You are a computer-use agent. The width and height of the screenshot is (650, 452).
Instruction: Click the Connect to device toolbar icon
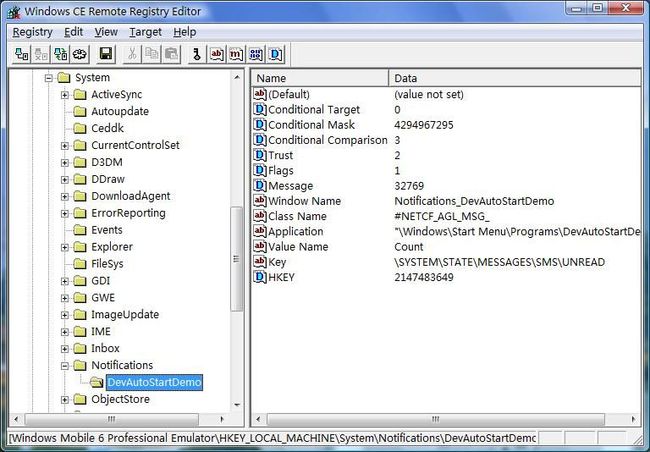pyautogui.click(x=21, y=54)
